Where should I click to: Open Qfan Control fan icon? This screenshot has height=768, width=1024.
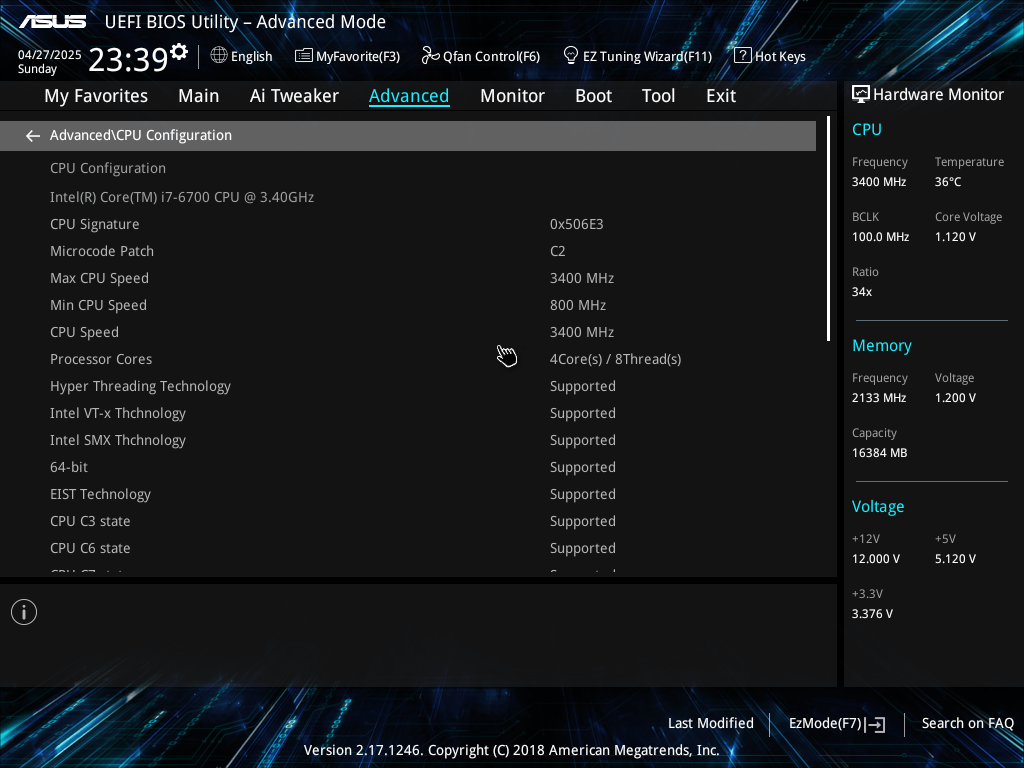tap(430, 56)
